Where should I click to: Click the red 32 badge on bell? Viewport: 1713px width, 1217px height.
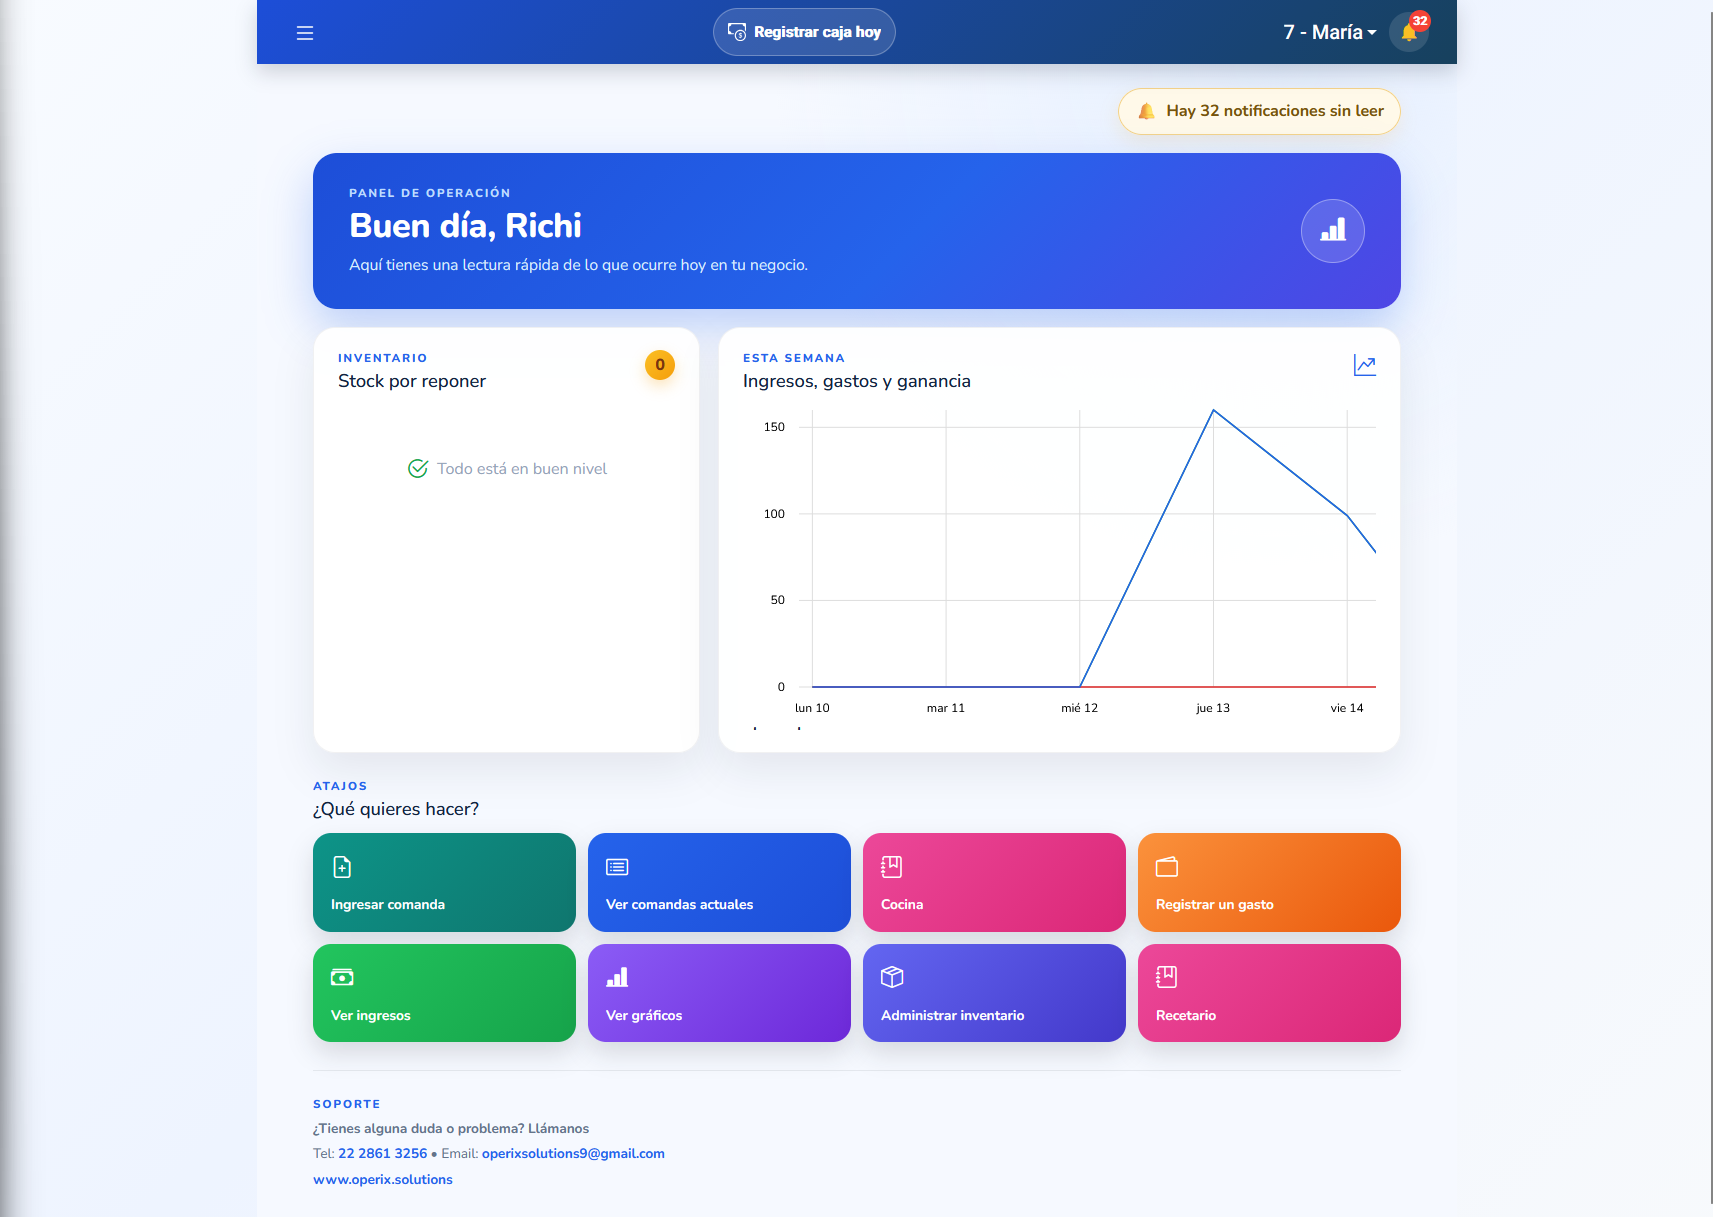pyautogui.click(x=1420, y=21)
